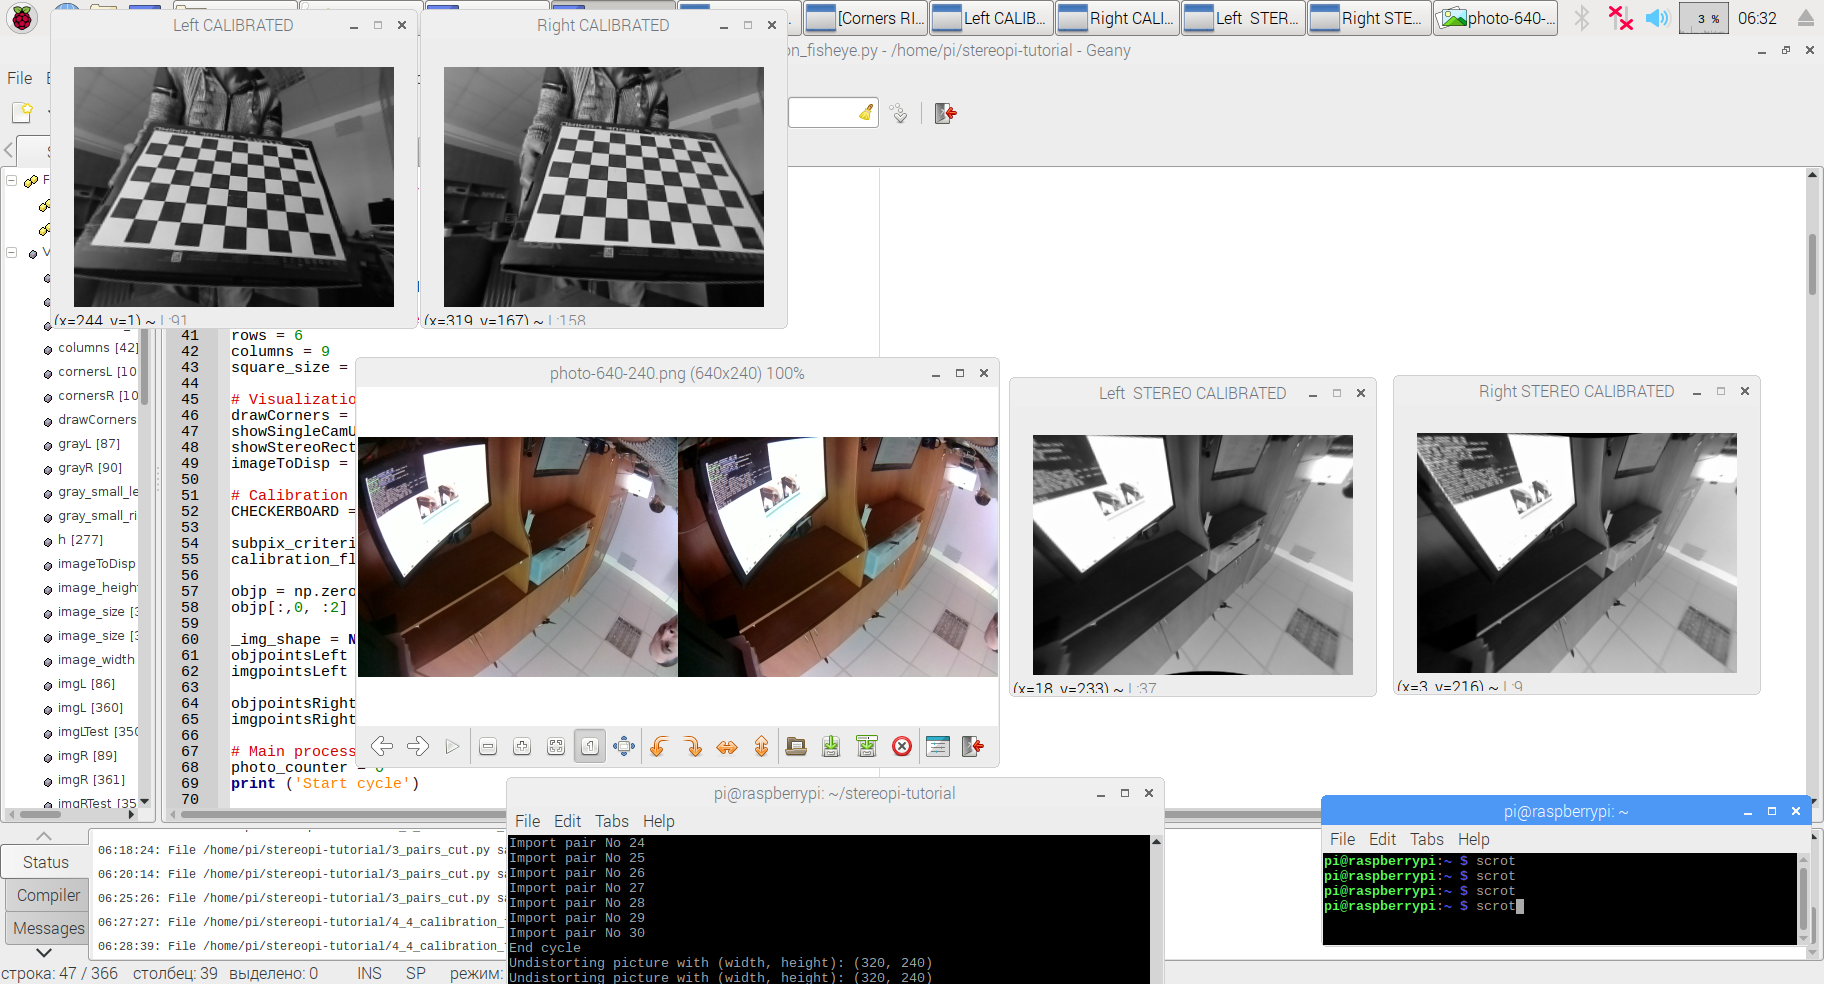Switch to [Corners RI... taskbar window

[x=865, y=18]
